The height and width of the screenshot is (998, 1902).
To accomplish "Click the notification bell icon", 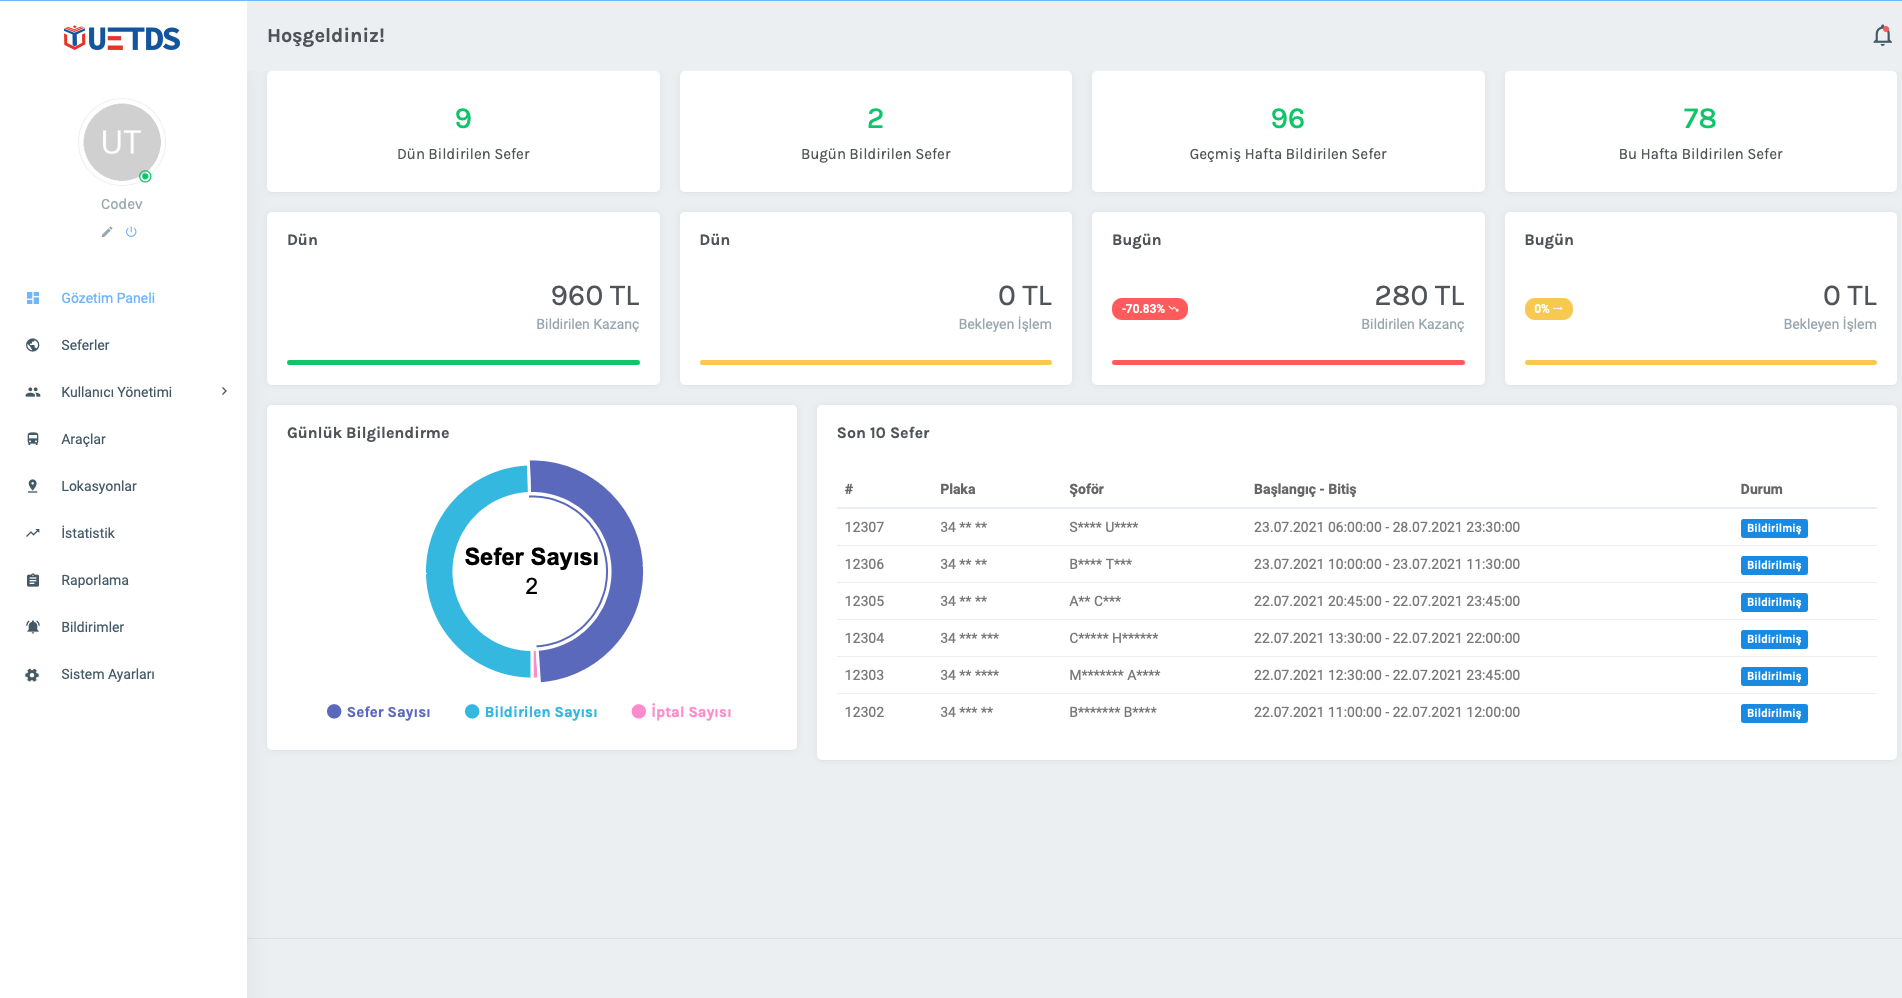I will coord(1881,36).
